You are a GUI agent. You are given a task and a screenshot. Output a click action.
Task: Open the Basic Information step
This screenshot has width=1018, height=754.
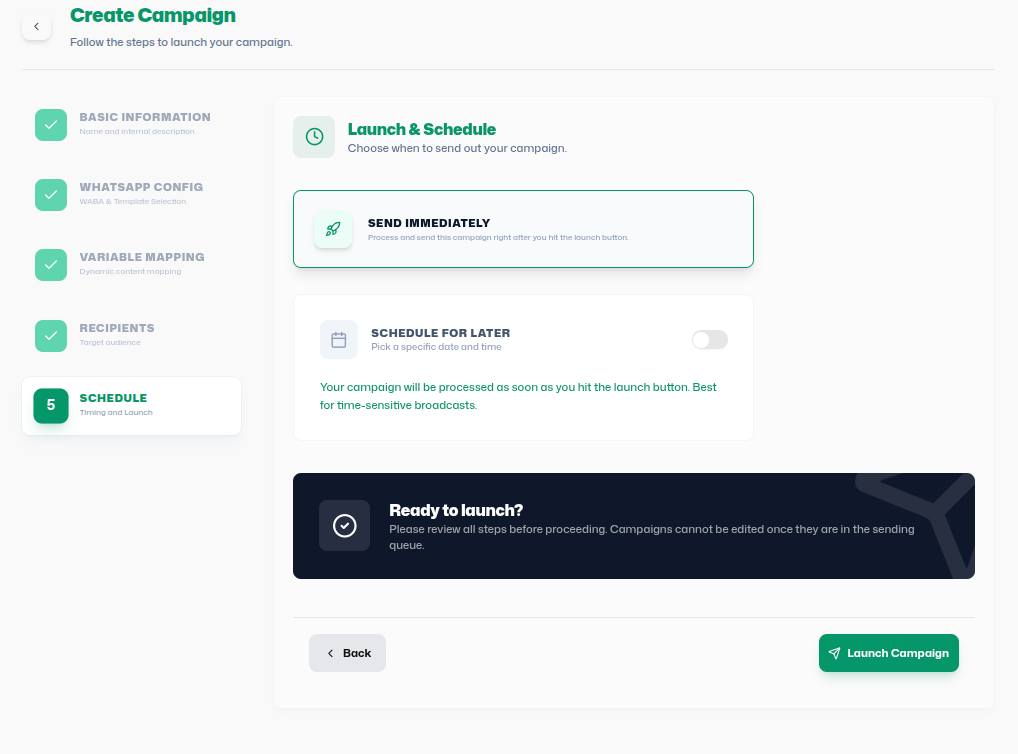145,117
